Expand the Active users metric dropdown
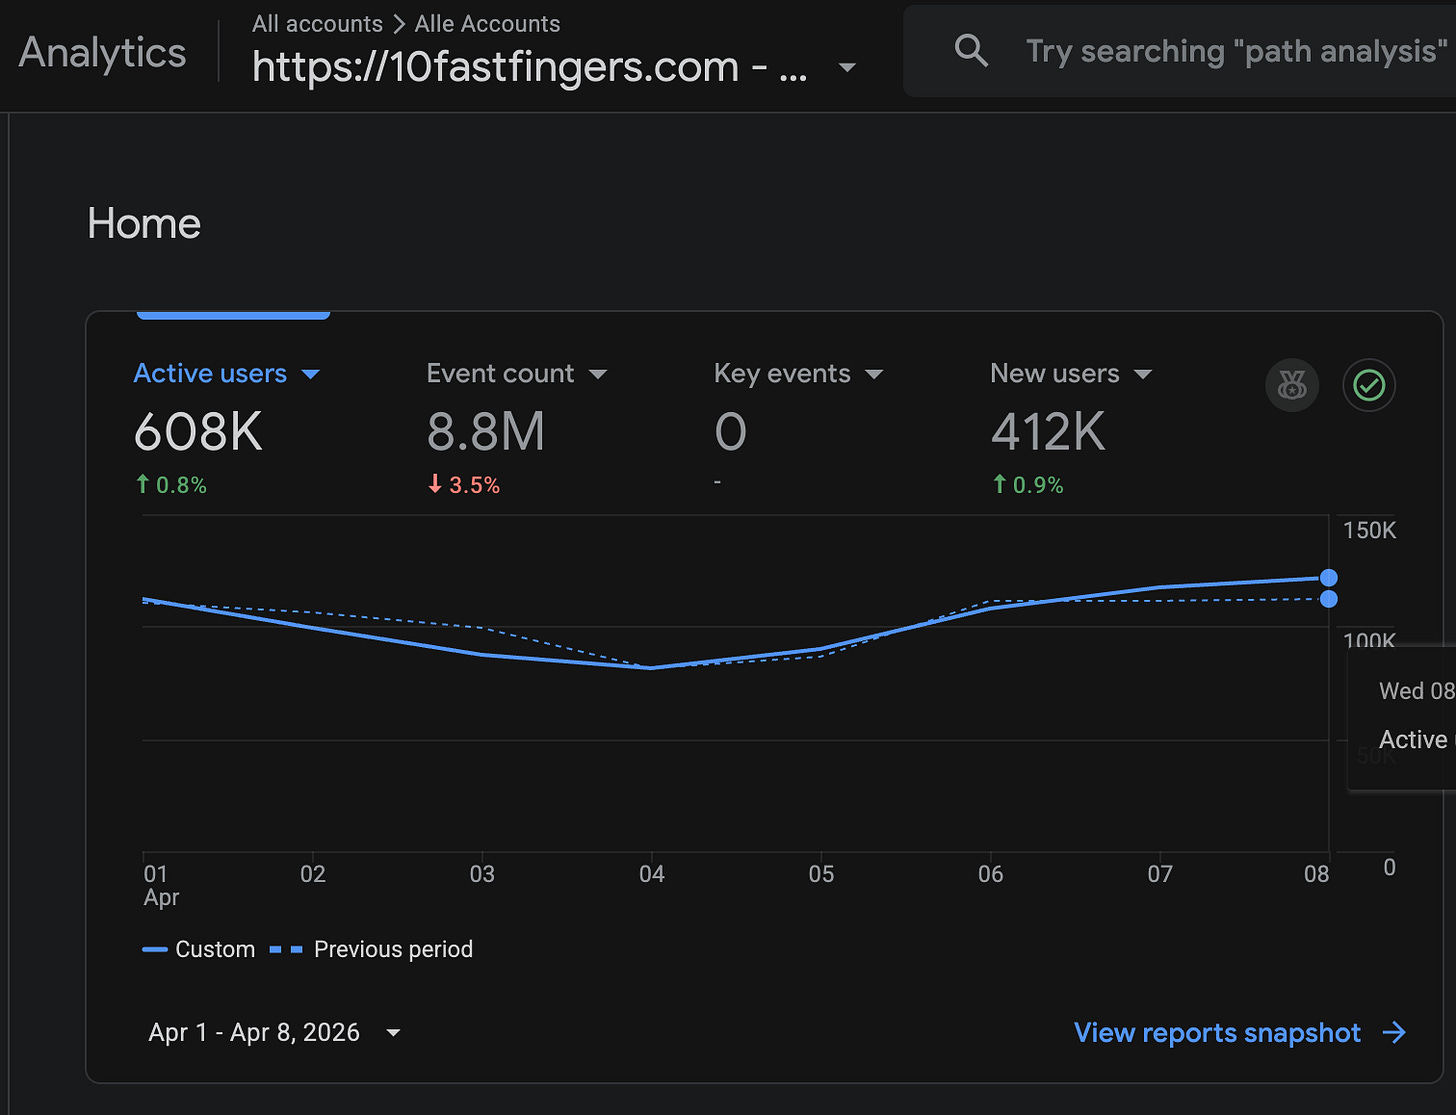The image size is (1456, 1115). pyautogui.click(x=310, y=374)
